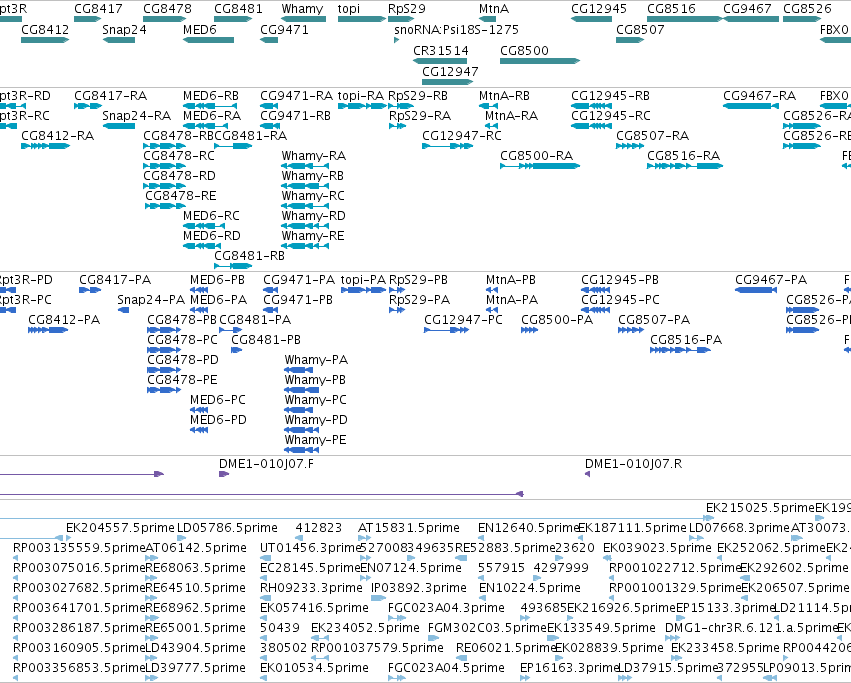The width and height of the screenshot is (851, 683).
Task: Click insertion EC28145.5prime
Action: [x=310, y=568]
